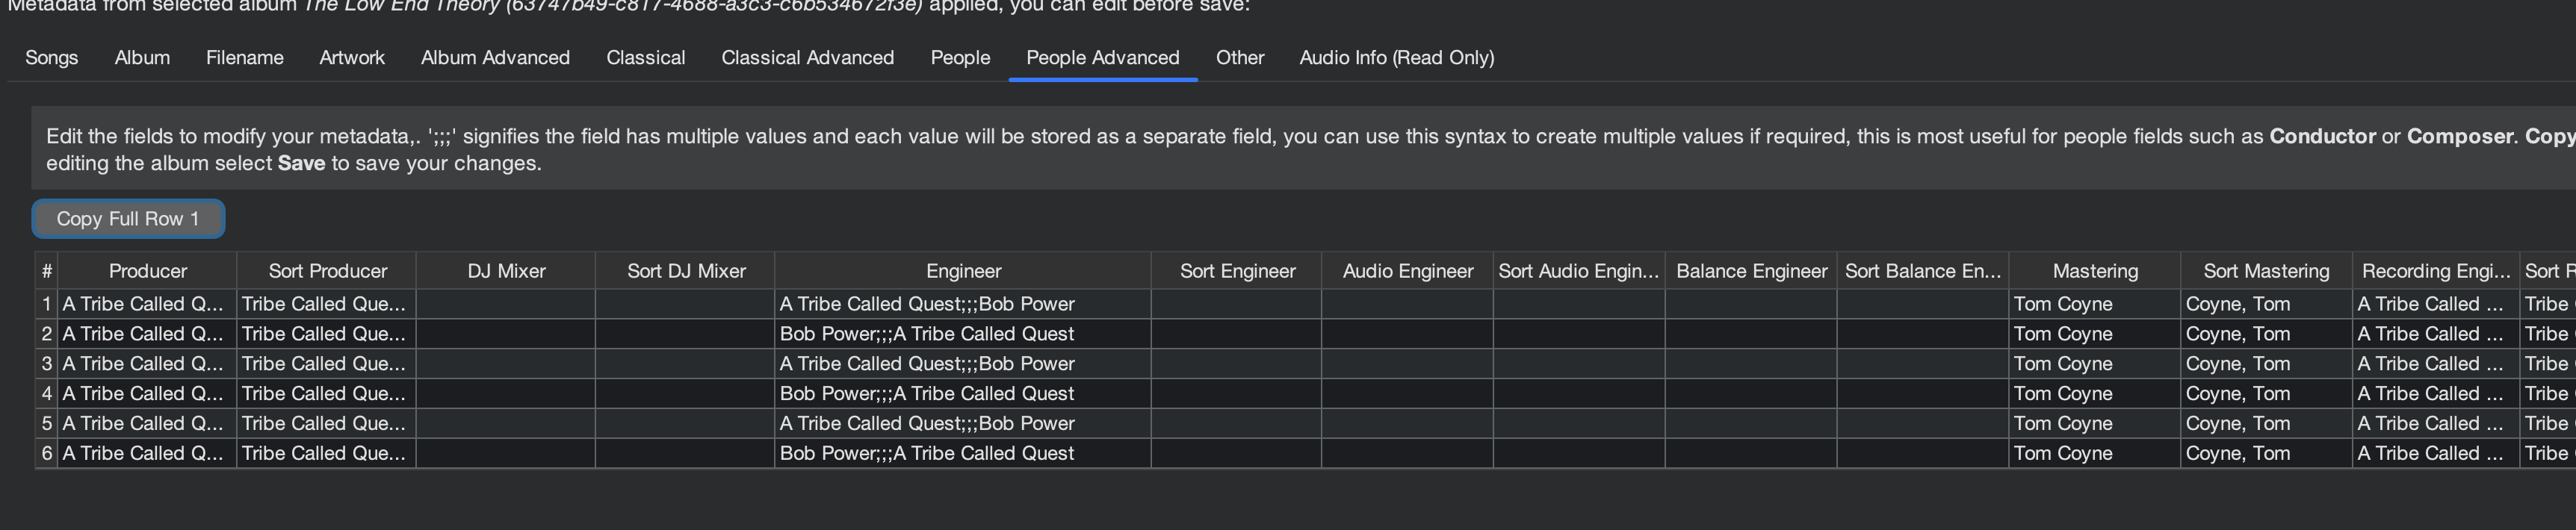
Task: Click empty Balance Engineer cell in row 4
Action: click(1751, 394)
